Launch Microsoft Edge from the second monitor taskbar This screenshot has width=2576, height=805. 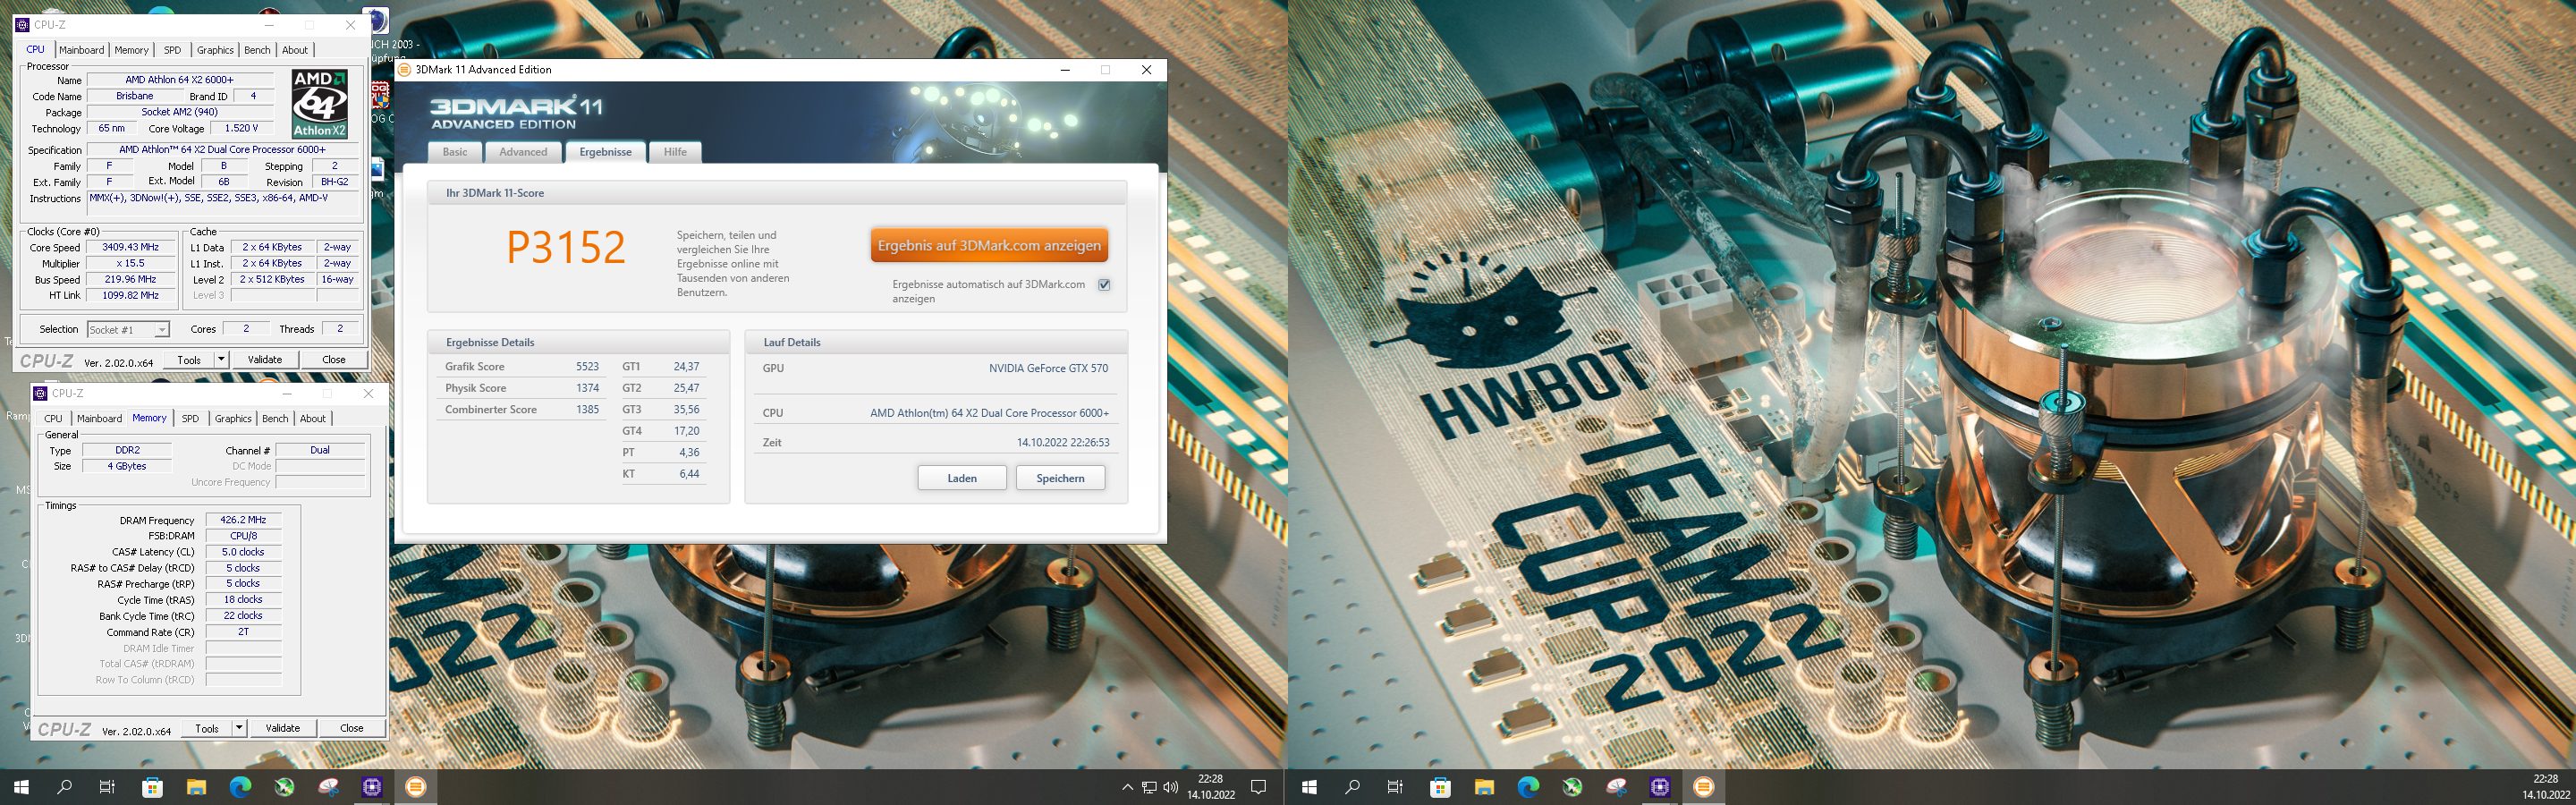1528,787
